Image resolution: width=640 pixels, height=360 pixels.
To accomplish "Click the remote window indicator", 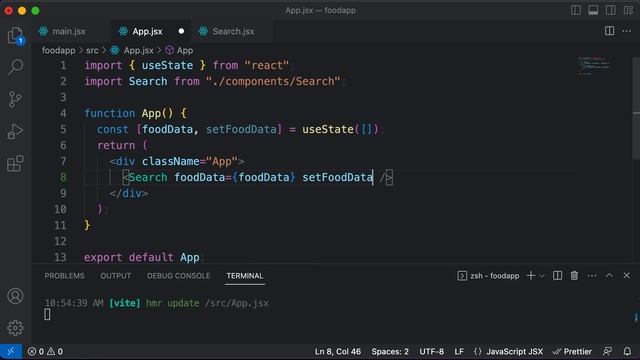I will (x=11, y=351).
